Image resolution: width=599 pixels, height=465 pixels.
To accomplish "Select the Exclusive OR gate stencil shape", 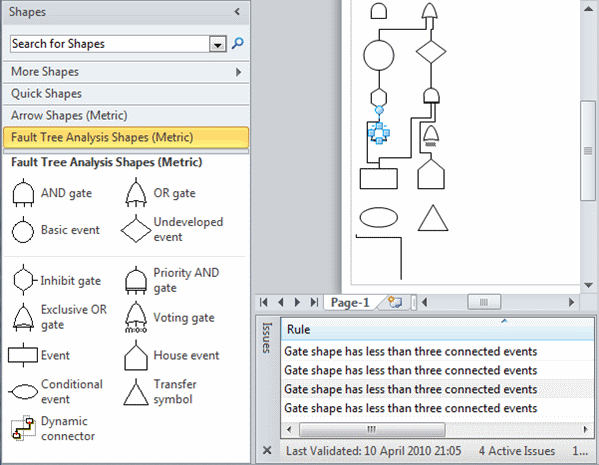I will (x=24, y=317).
